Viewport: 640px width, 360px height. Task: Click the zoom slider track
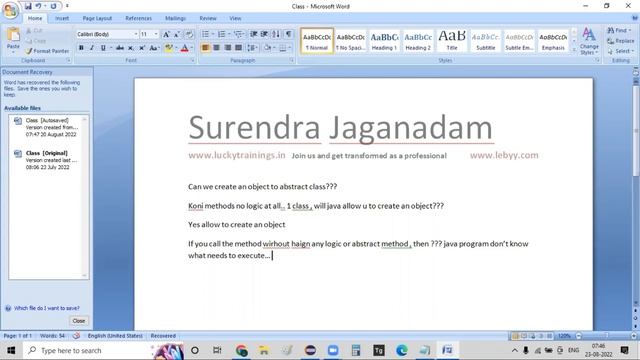click(606, 336)
